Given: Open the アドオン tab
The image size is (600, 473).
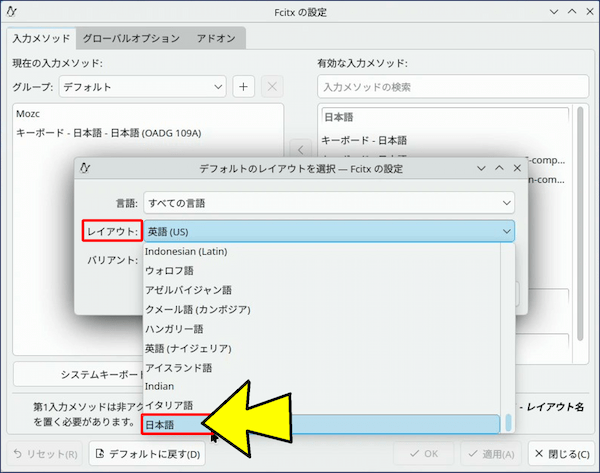Looking at the screenshot, I should click(216, 38).
